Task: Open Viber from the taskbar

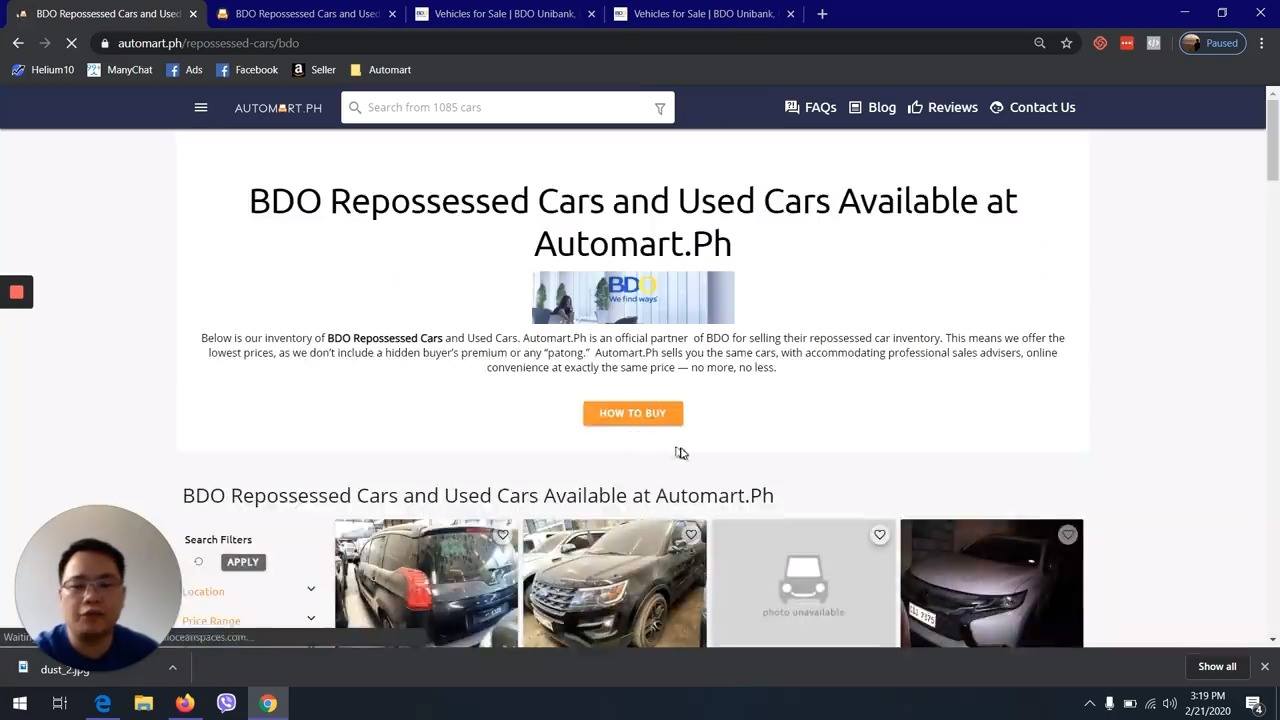Action: pos(226,703)
